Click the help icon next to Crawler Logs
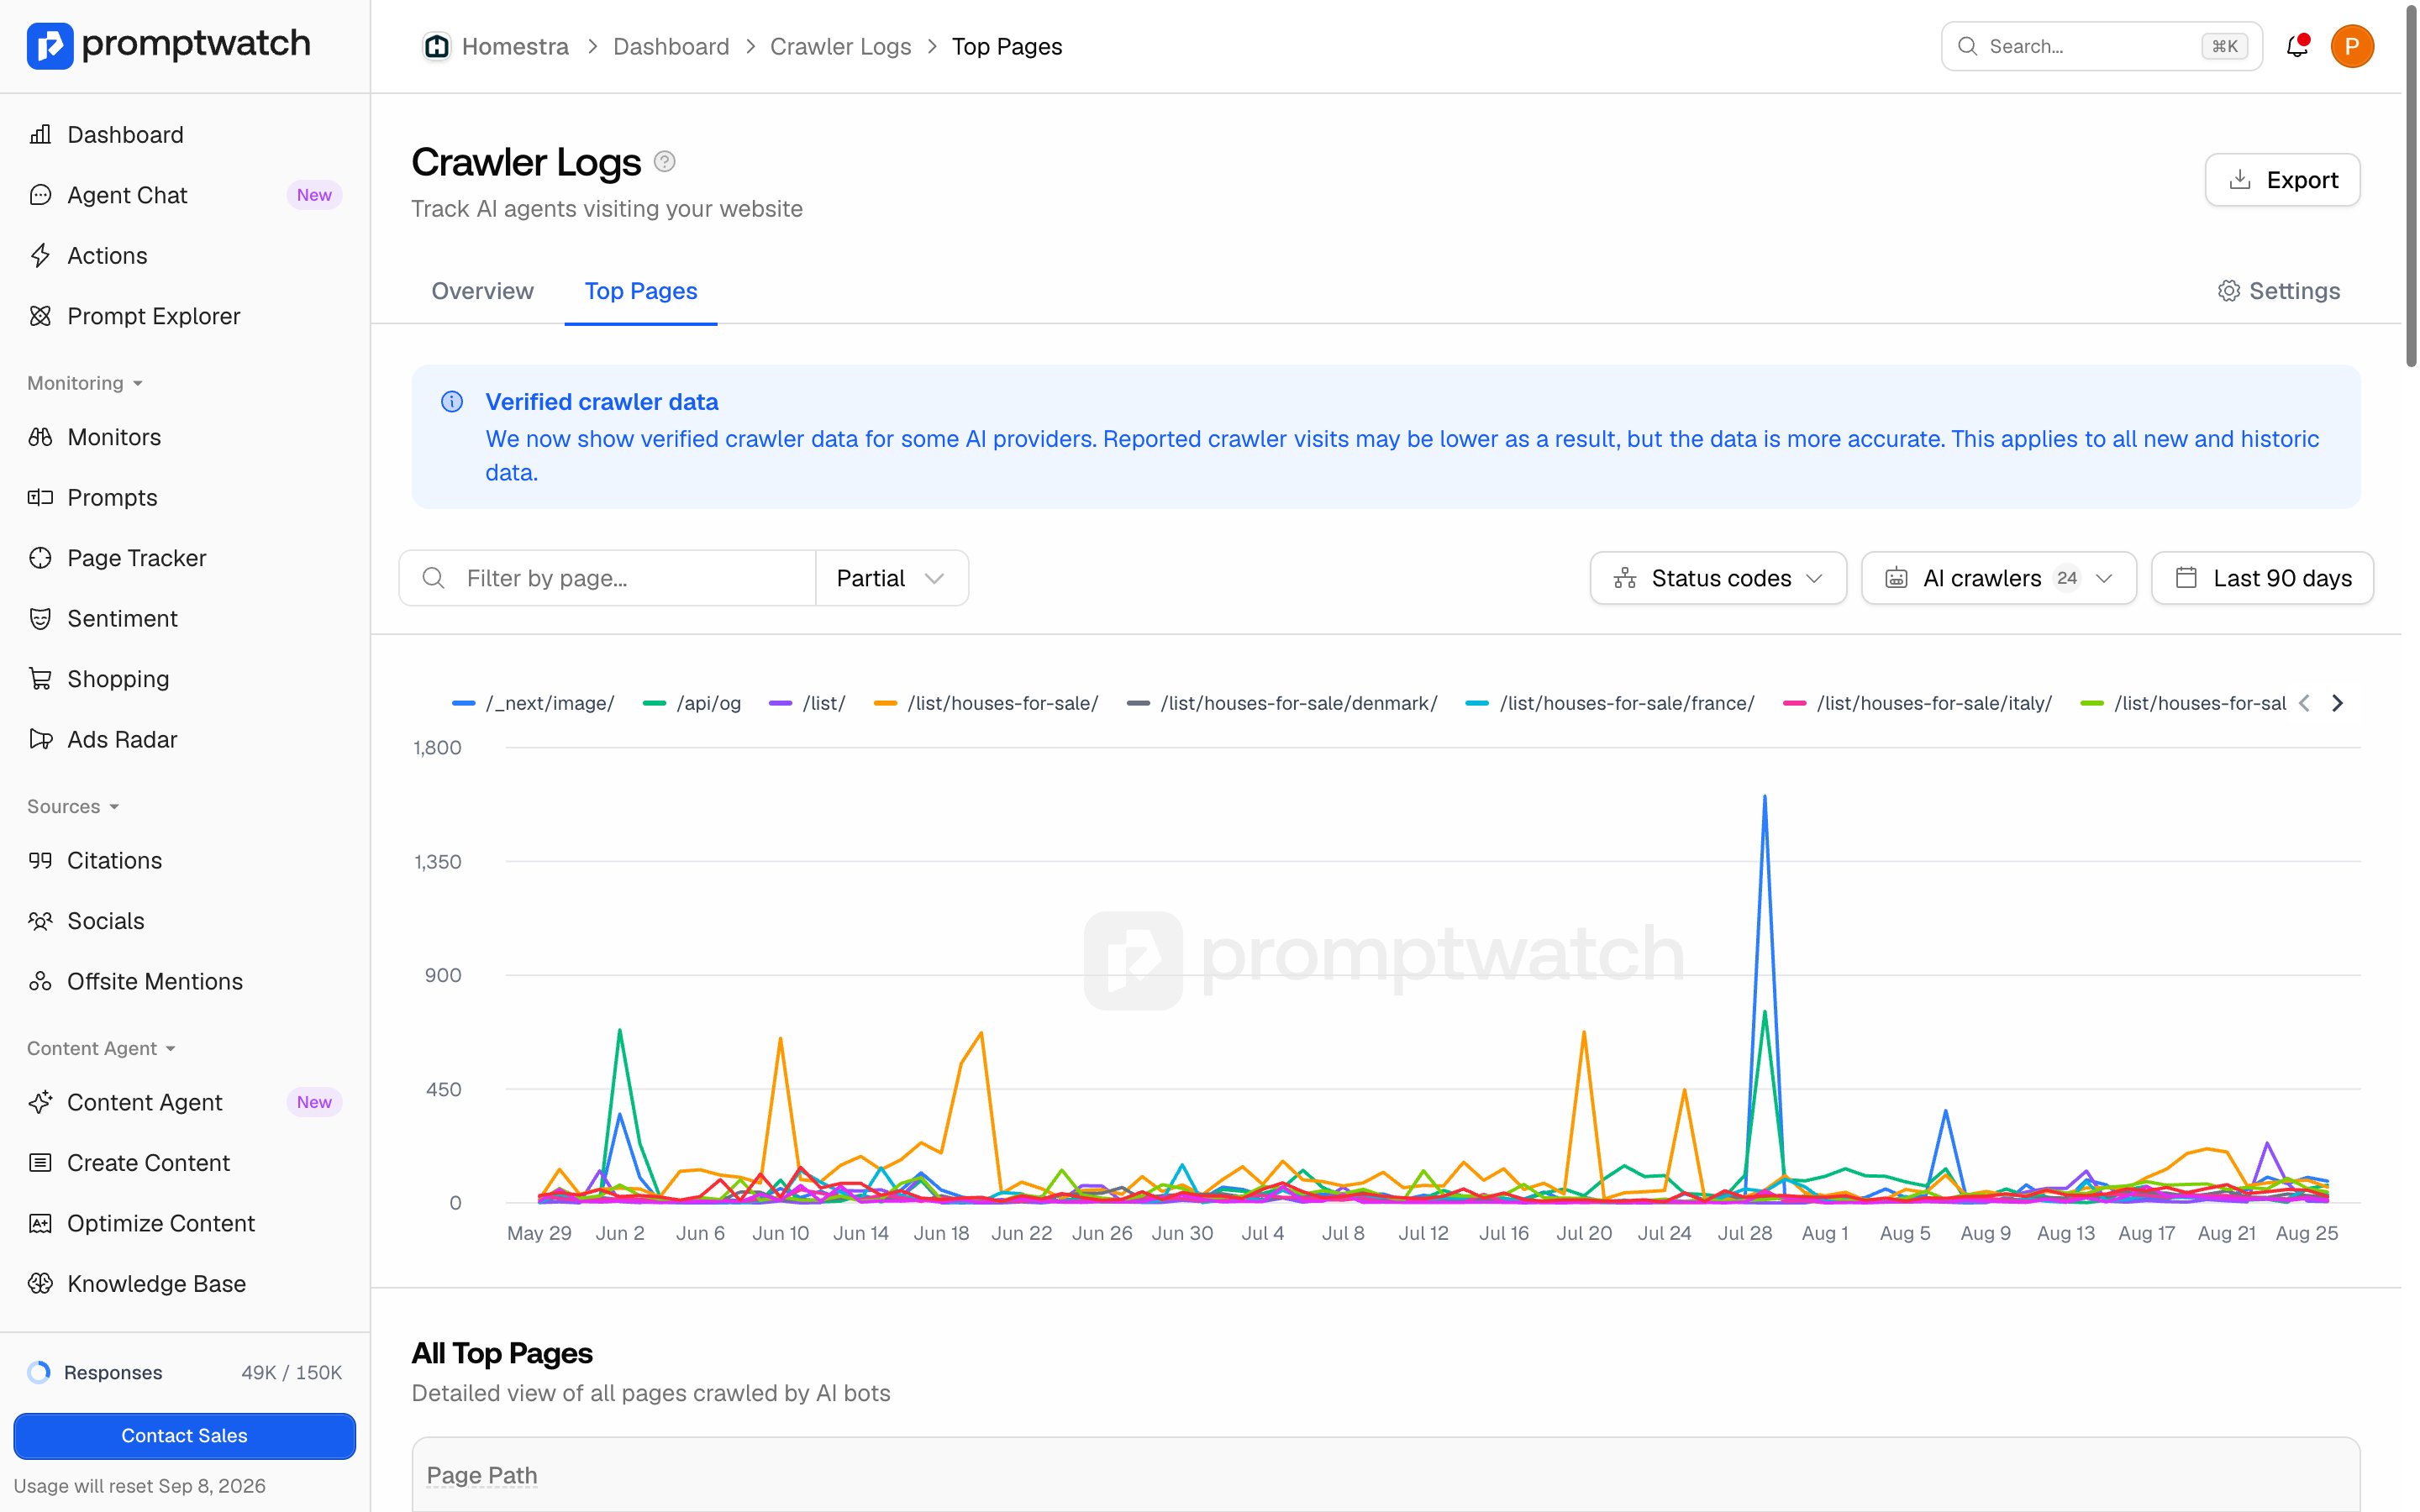 [x=664, y=162]
